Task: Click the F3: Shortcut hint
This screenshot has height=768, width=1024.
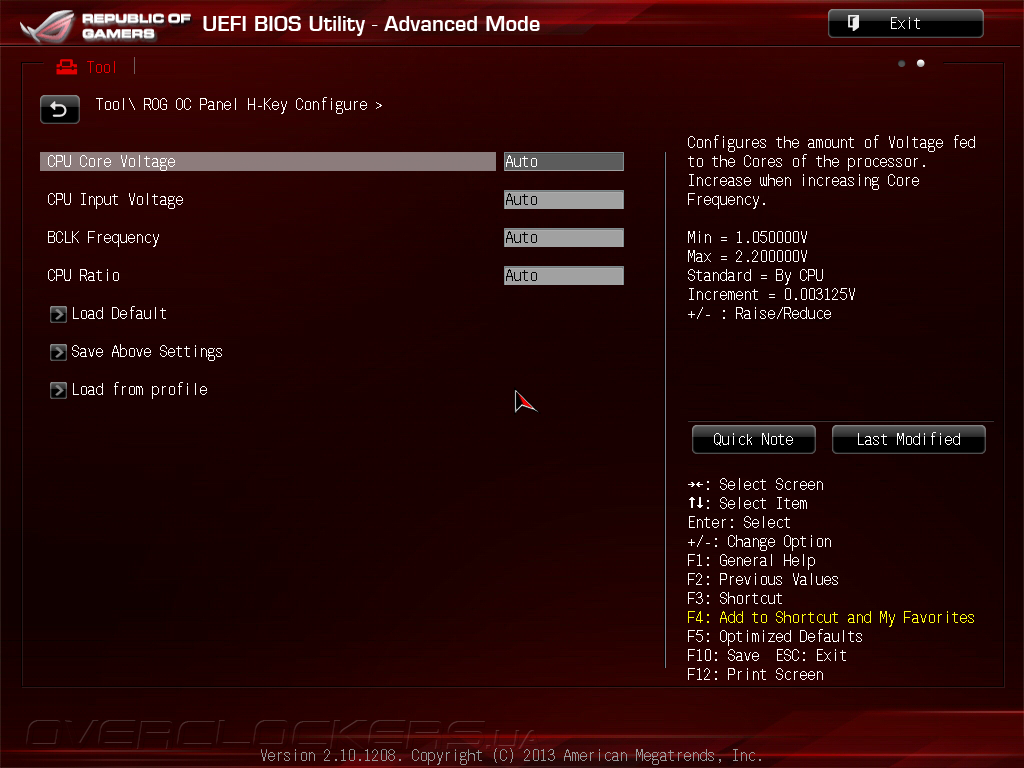Action: pos(735,599)
